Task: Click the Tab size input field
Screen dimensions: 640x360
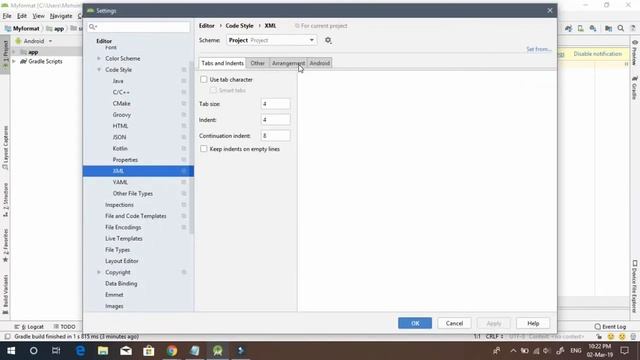Action: pyautogui.click(x=276, y=104)
